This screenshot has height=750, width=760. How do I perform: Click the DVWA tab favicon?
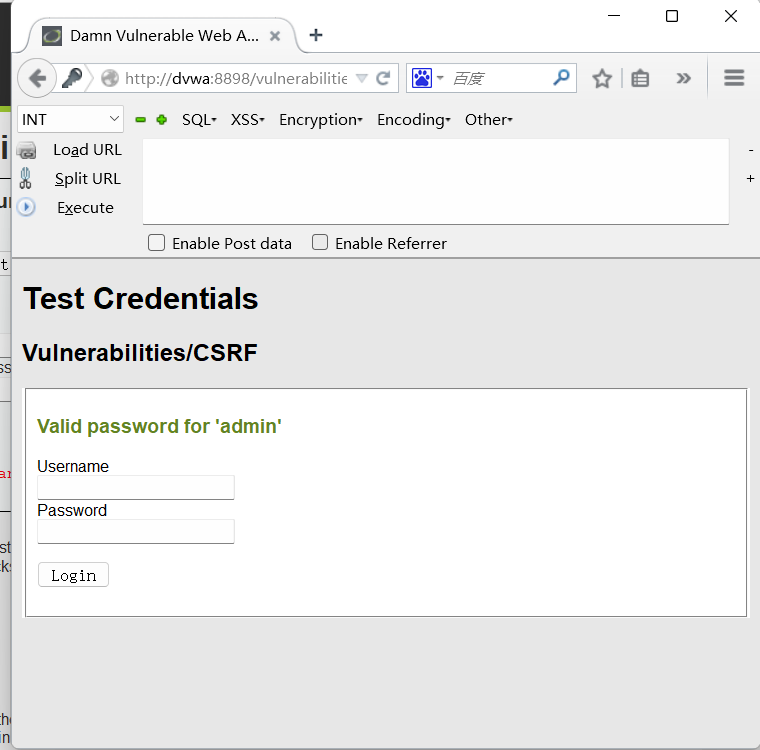pos(52,36)
